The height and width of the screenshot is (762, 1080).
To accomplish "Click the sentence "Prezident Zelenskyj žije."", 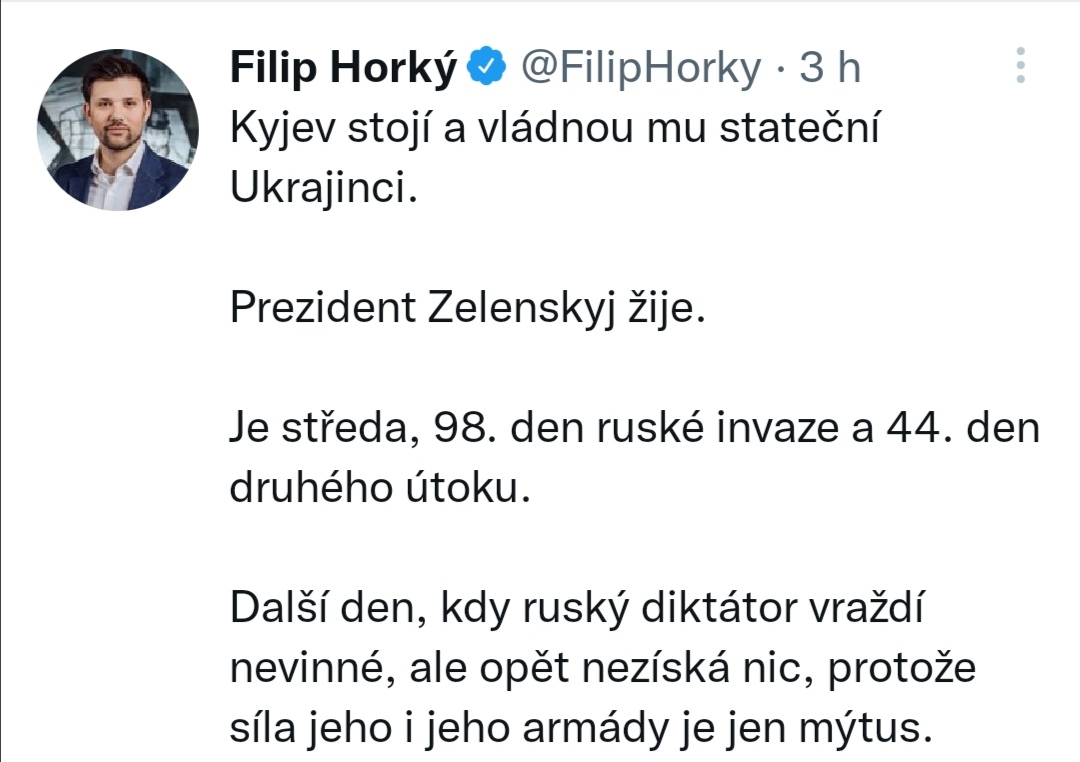I will pyautogui.click(x=468, y=309).
